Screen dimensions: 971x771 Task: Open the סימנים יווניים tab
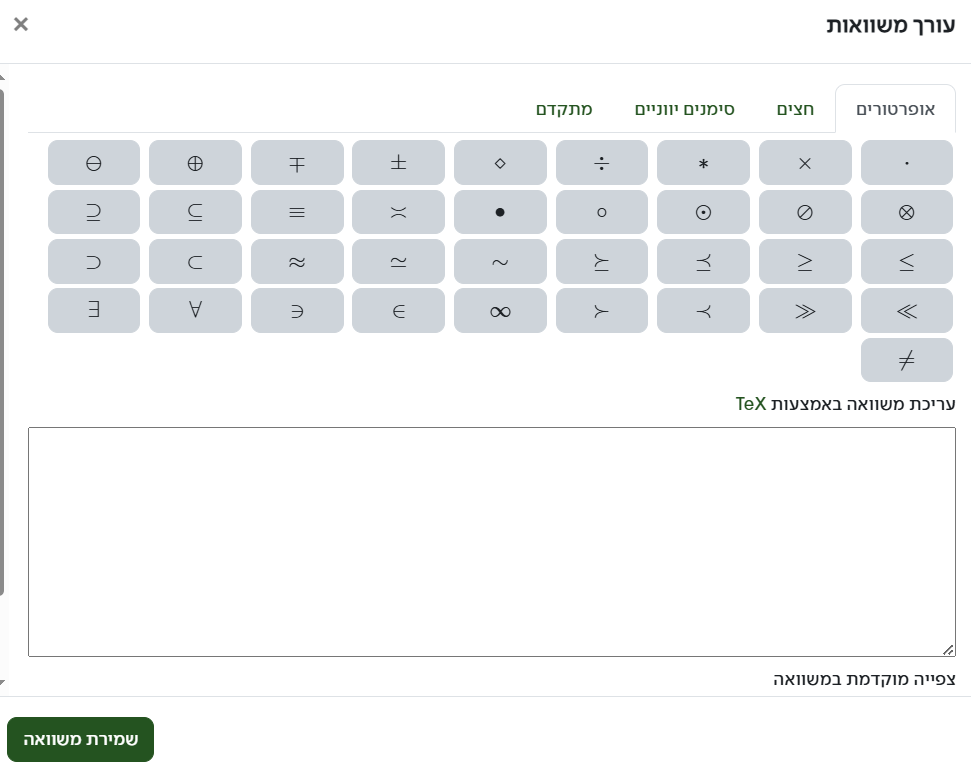685,109
